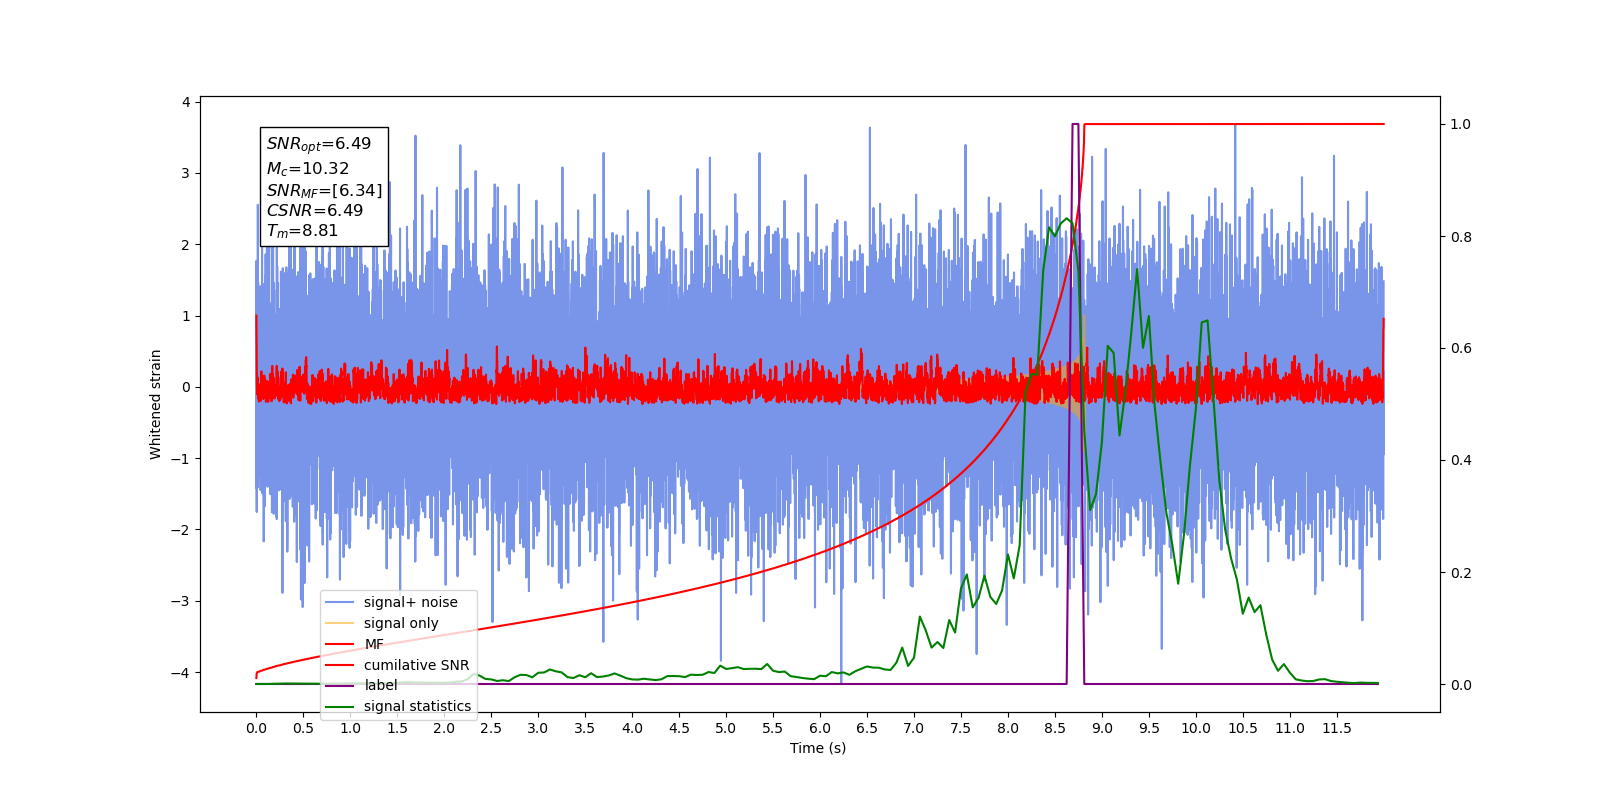Click the 4 tick on the strain axis
Screen dimensions: 1600x800
click(x=186, y=102)
